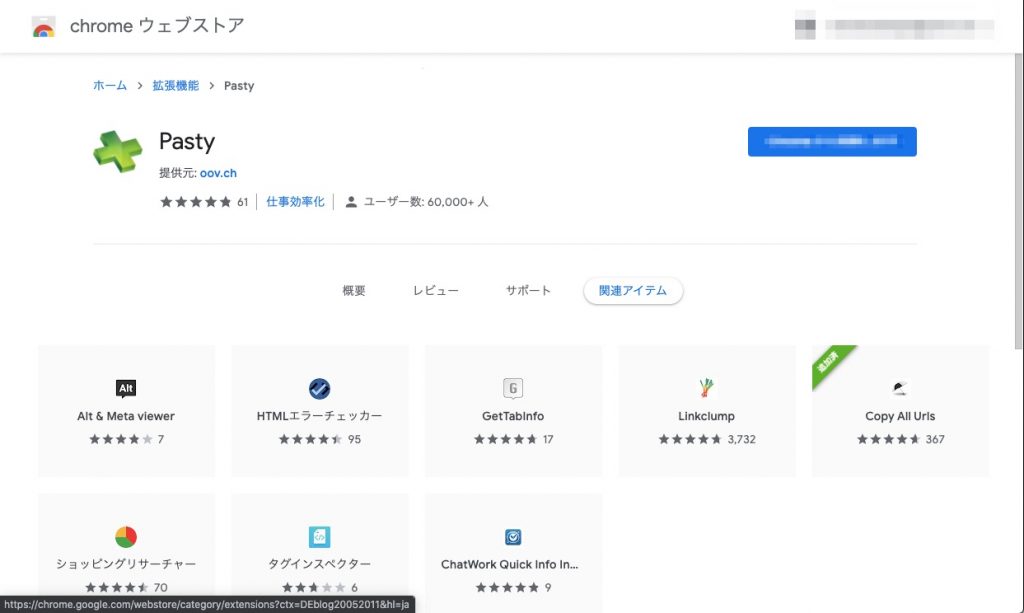Switch to the レビュー tab
This screenshot has width=1024, height=613.
(436, 291)
